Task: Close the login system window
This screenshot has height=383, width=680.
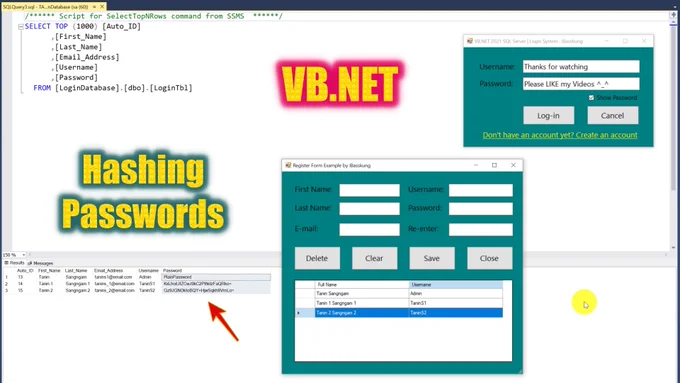Action: point(644,41)
